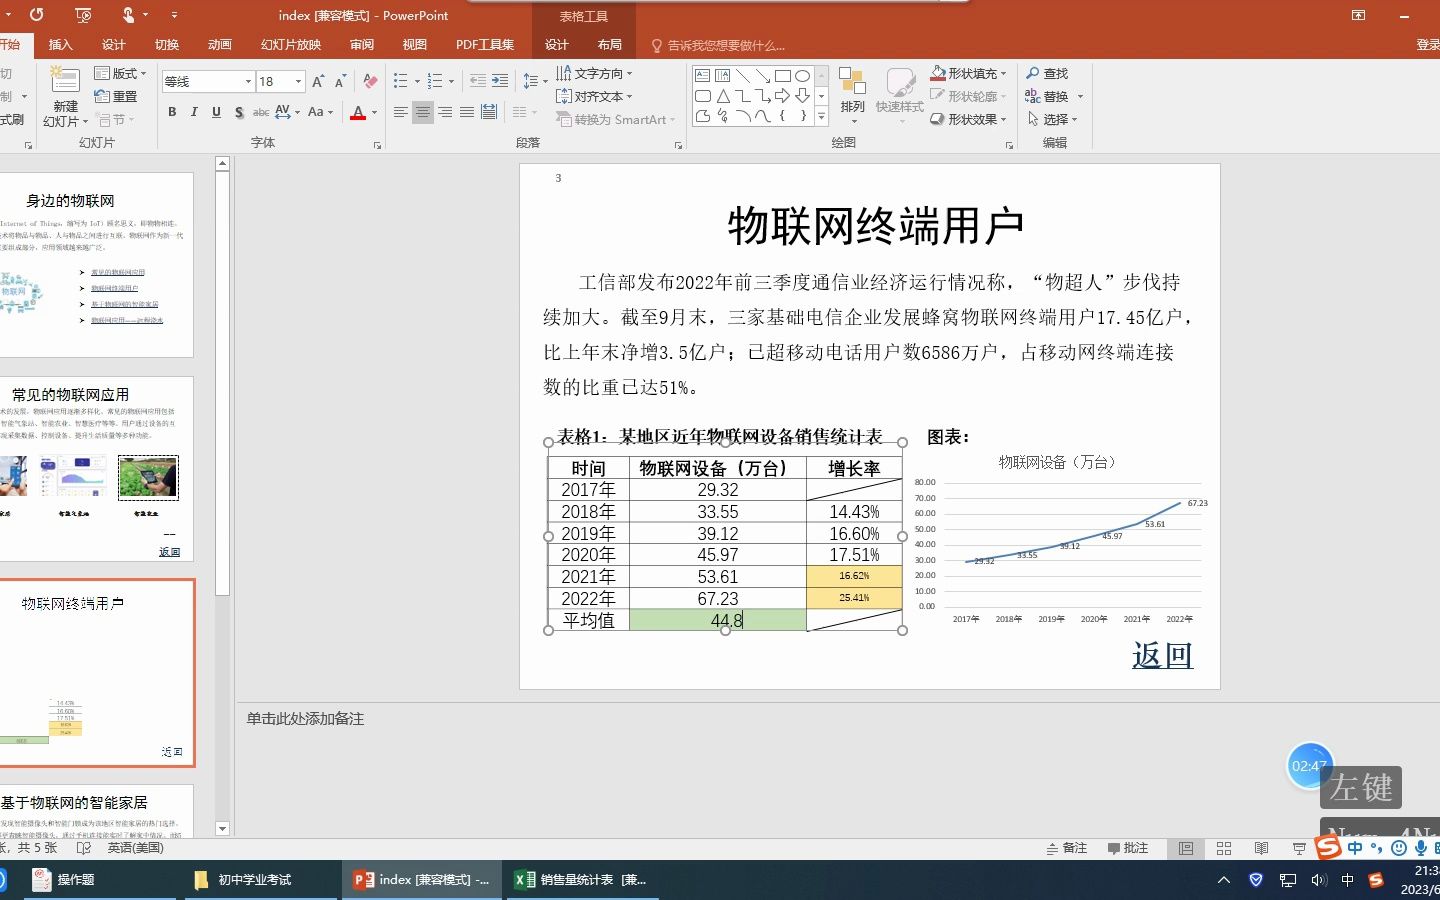Open the 形状填充 shape fill tool

pos(967,73)
